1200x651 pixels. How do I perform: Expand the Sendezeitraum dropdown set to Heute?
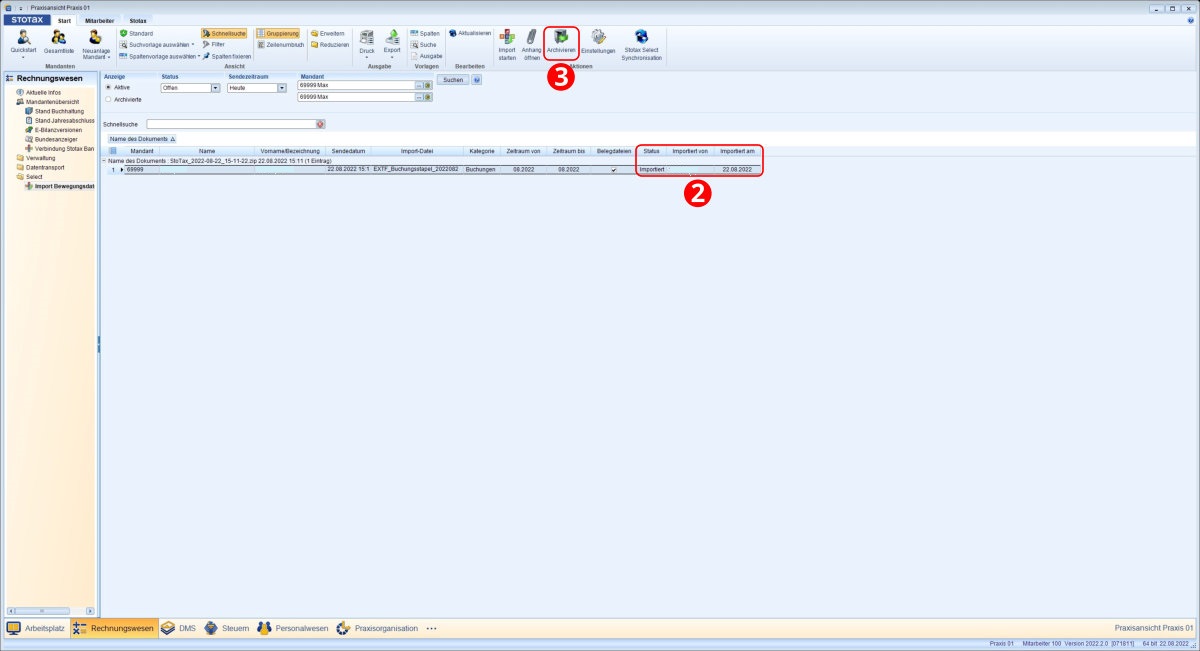click(x=281, y=88)
